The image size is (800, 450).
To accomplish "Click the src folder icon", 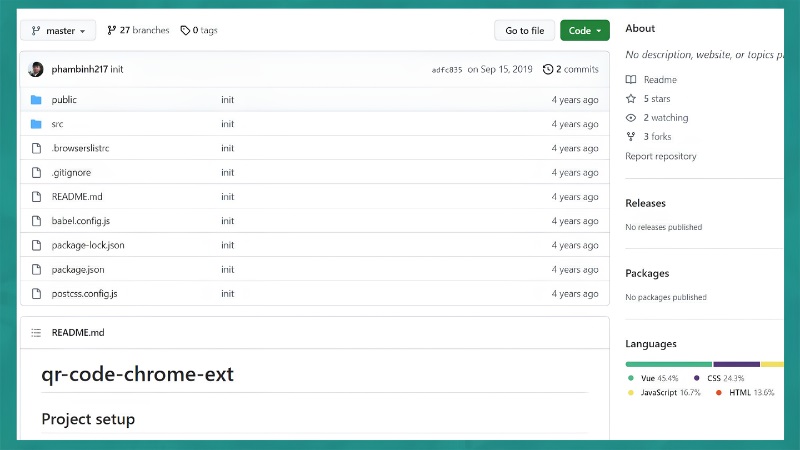I will pyautogui.click(x=36, y=124).
